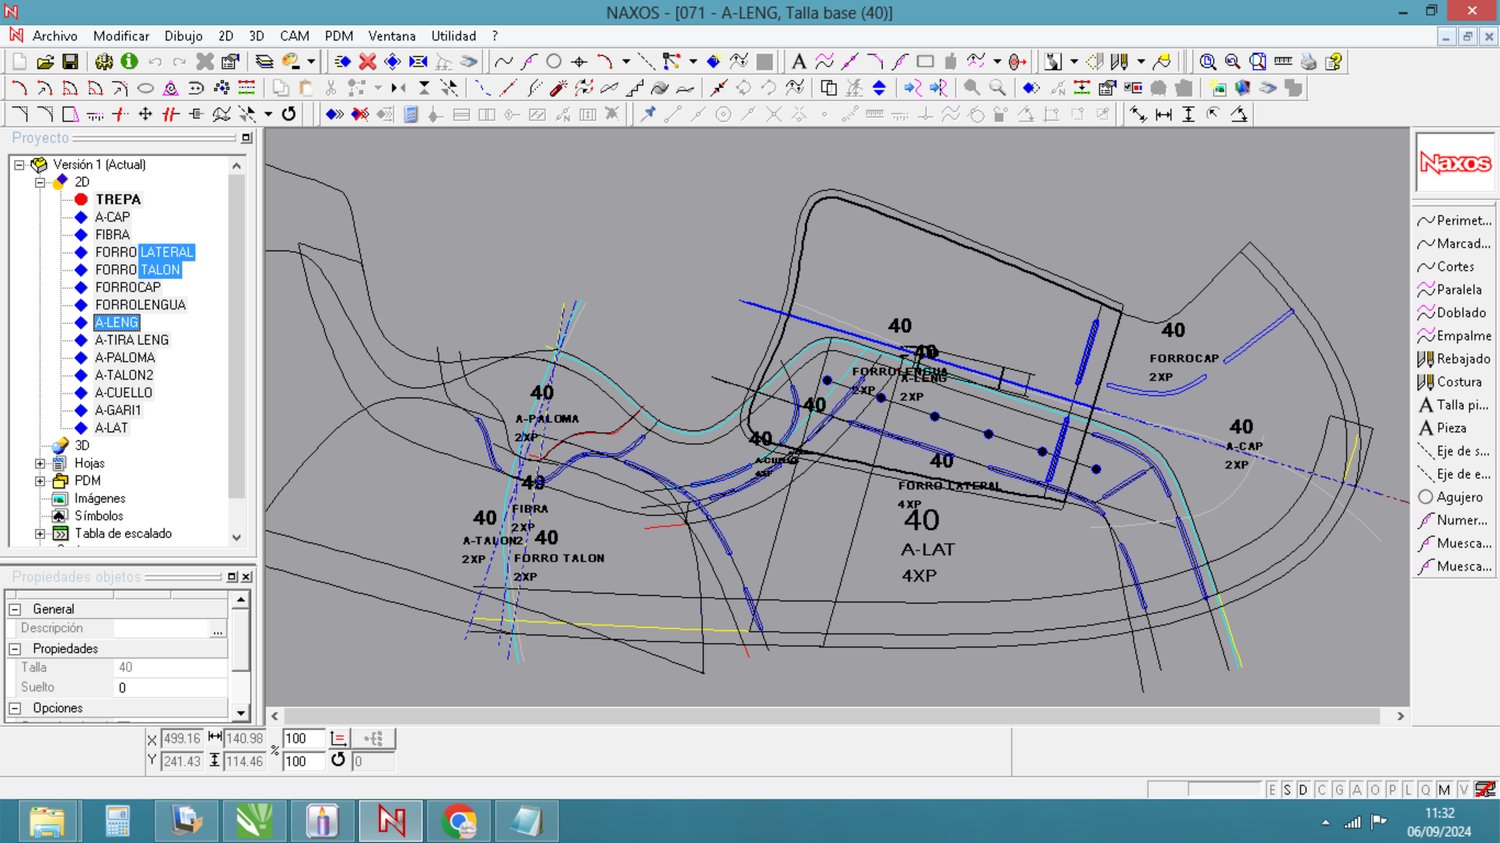1500x843 pixels.
Task: Select the TREPA item in tree
Action: (118, 200)
